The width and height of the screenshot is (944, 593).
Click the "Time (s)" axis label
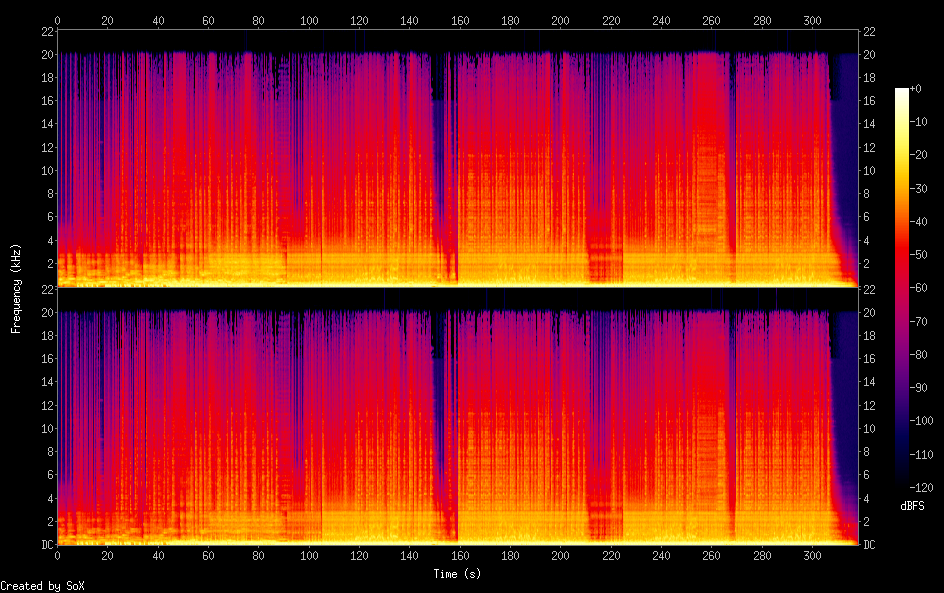pyautogui.click(x=458, y=574)
